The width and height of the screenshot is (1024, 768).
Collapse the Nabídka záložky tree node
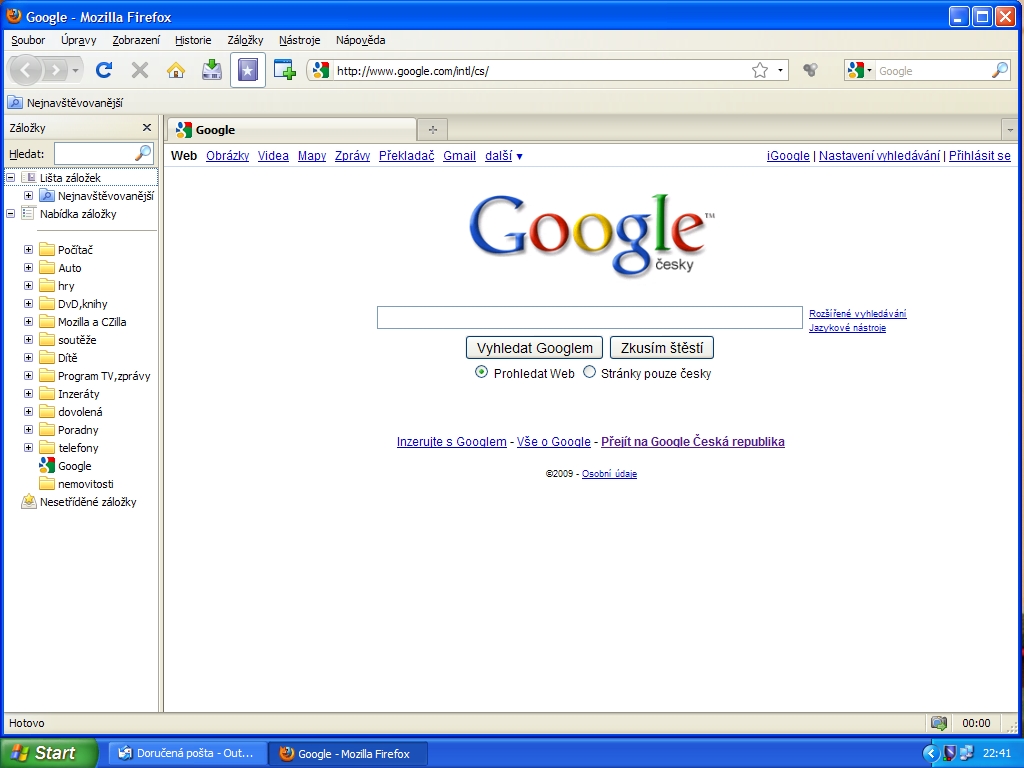coord(10,214)
